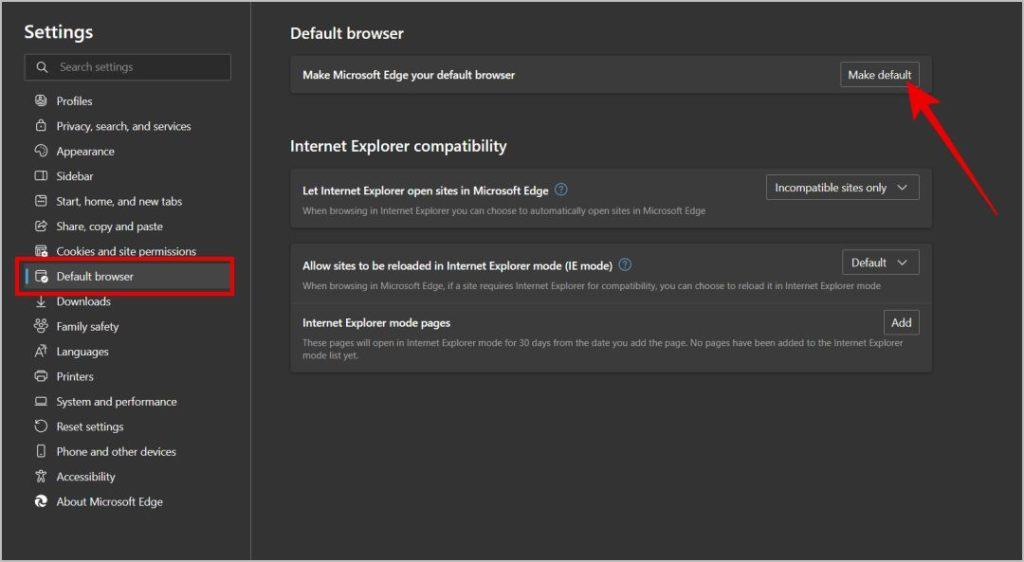Click the Profiles icon in sidebar
Image resolution: width=1024 pixels, height=562 pixels.
pos(41,101)
